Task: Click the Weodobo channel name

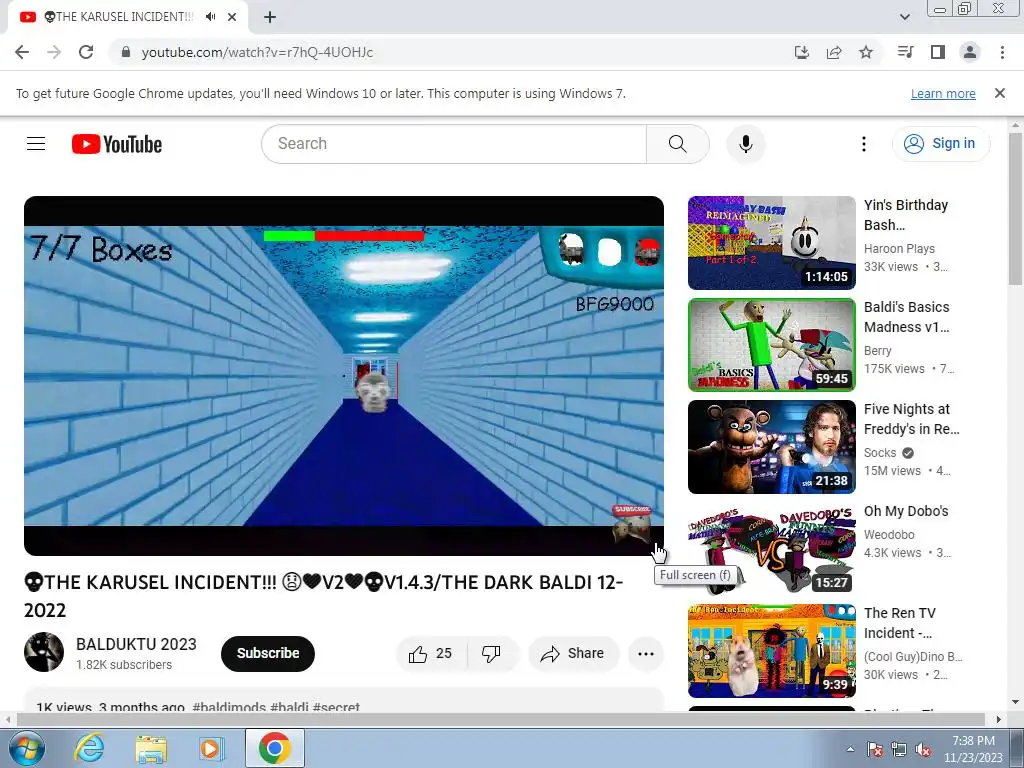Action: 889,535
